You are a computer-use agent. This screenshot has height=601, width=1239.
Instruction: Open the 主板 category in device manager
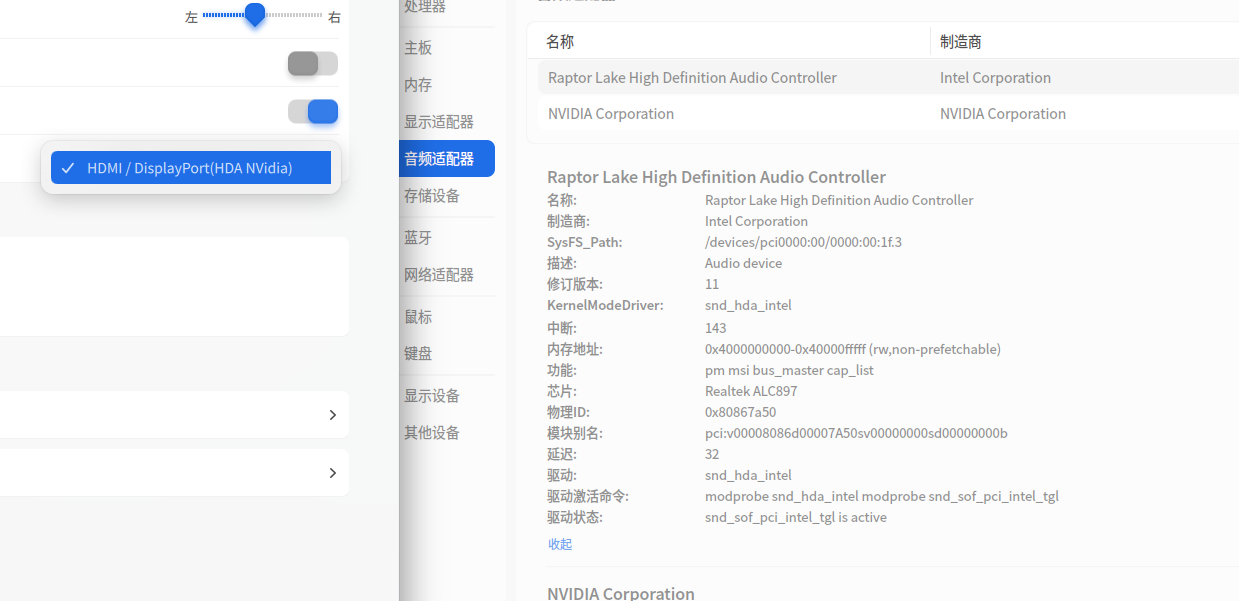[418, 48]
